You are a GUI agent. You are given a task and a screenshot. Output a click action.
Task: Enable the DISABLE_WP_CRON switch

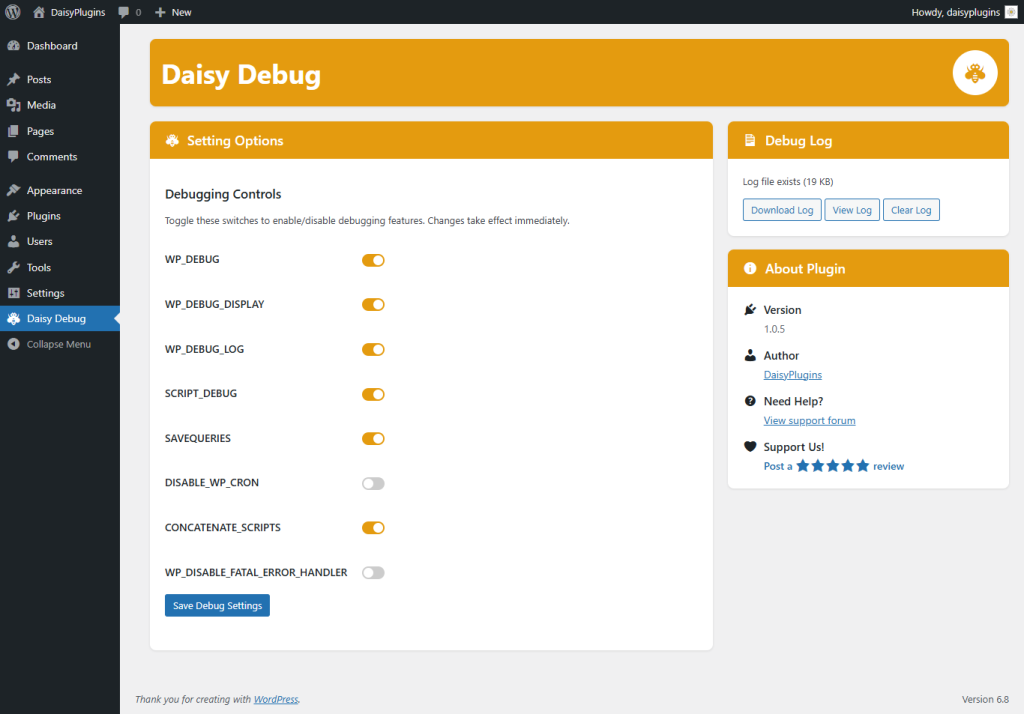(373, 483)
